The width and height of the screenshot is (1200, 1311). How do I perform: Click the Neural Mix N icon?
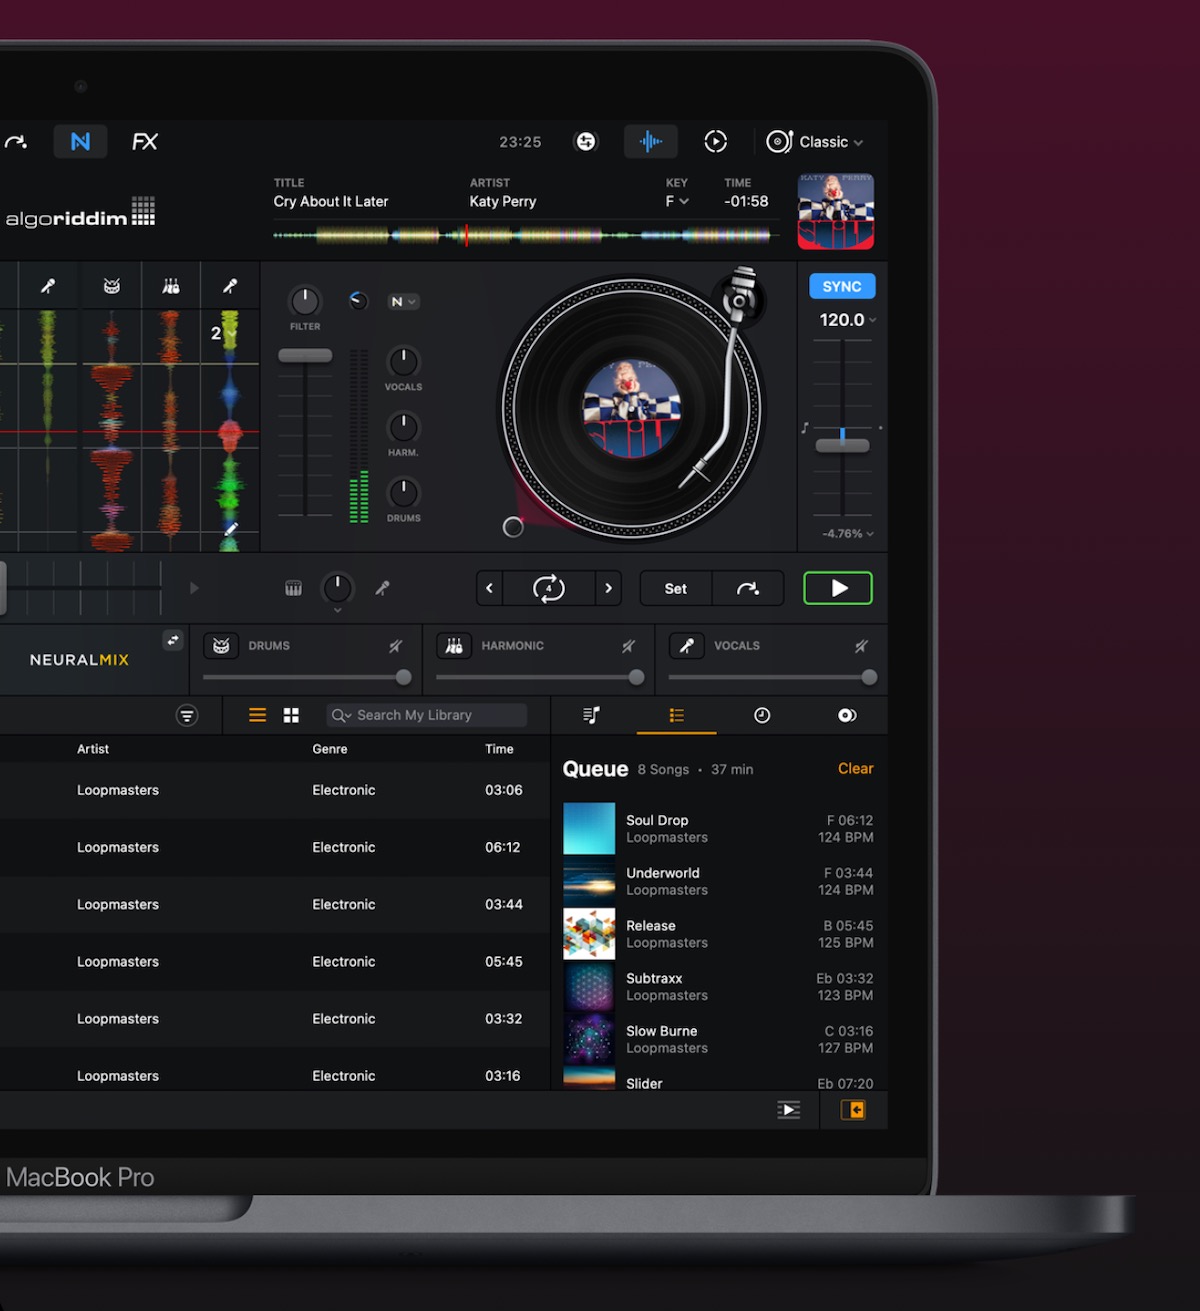(80, 142)
